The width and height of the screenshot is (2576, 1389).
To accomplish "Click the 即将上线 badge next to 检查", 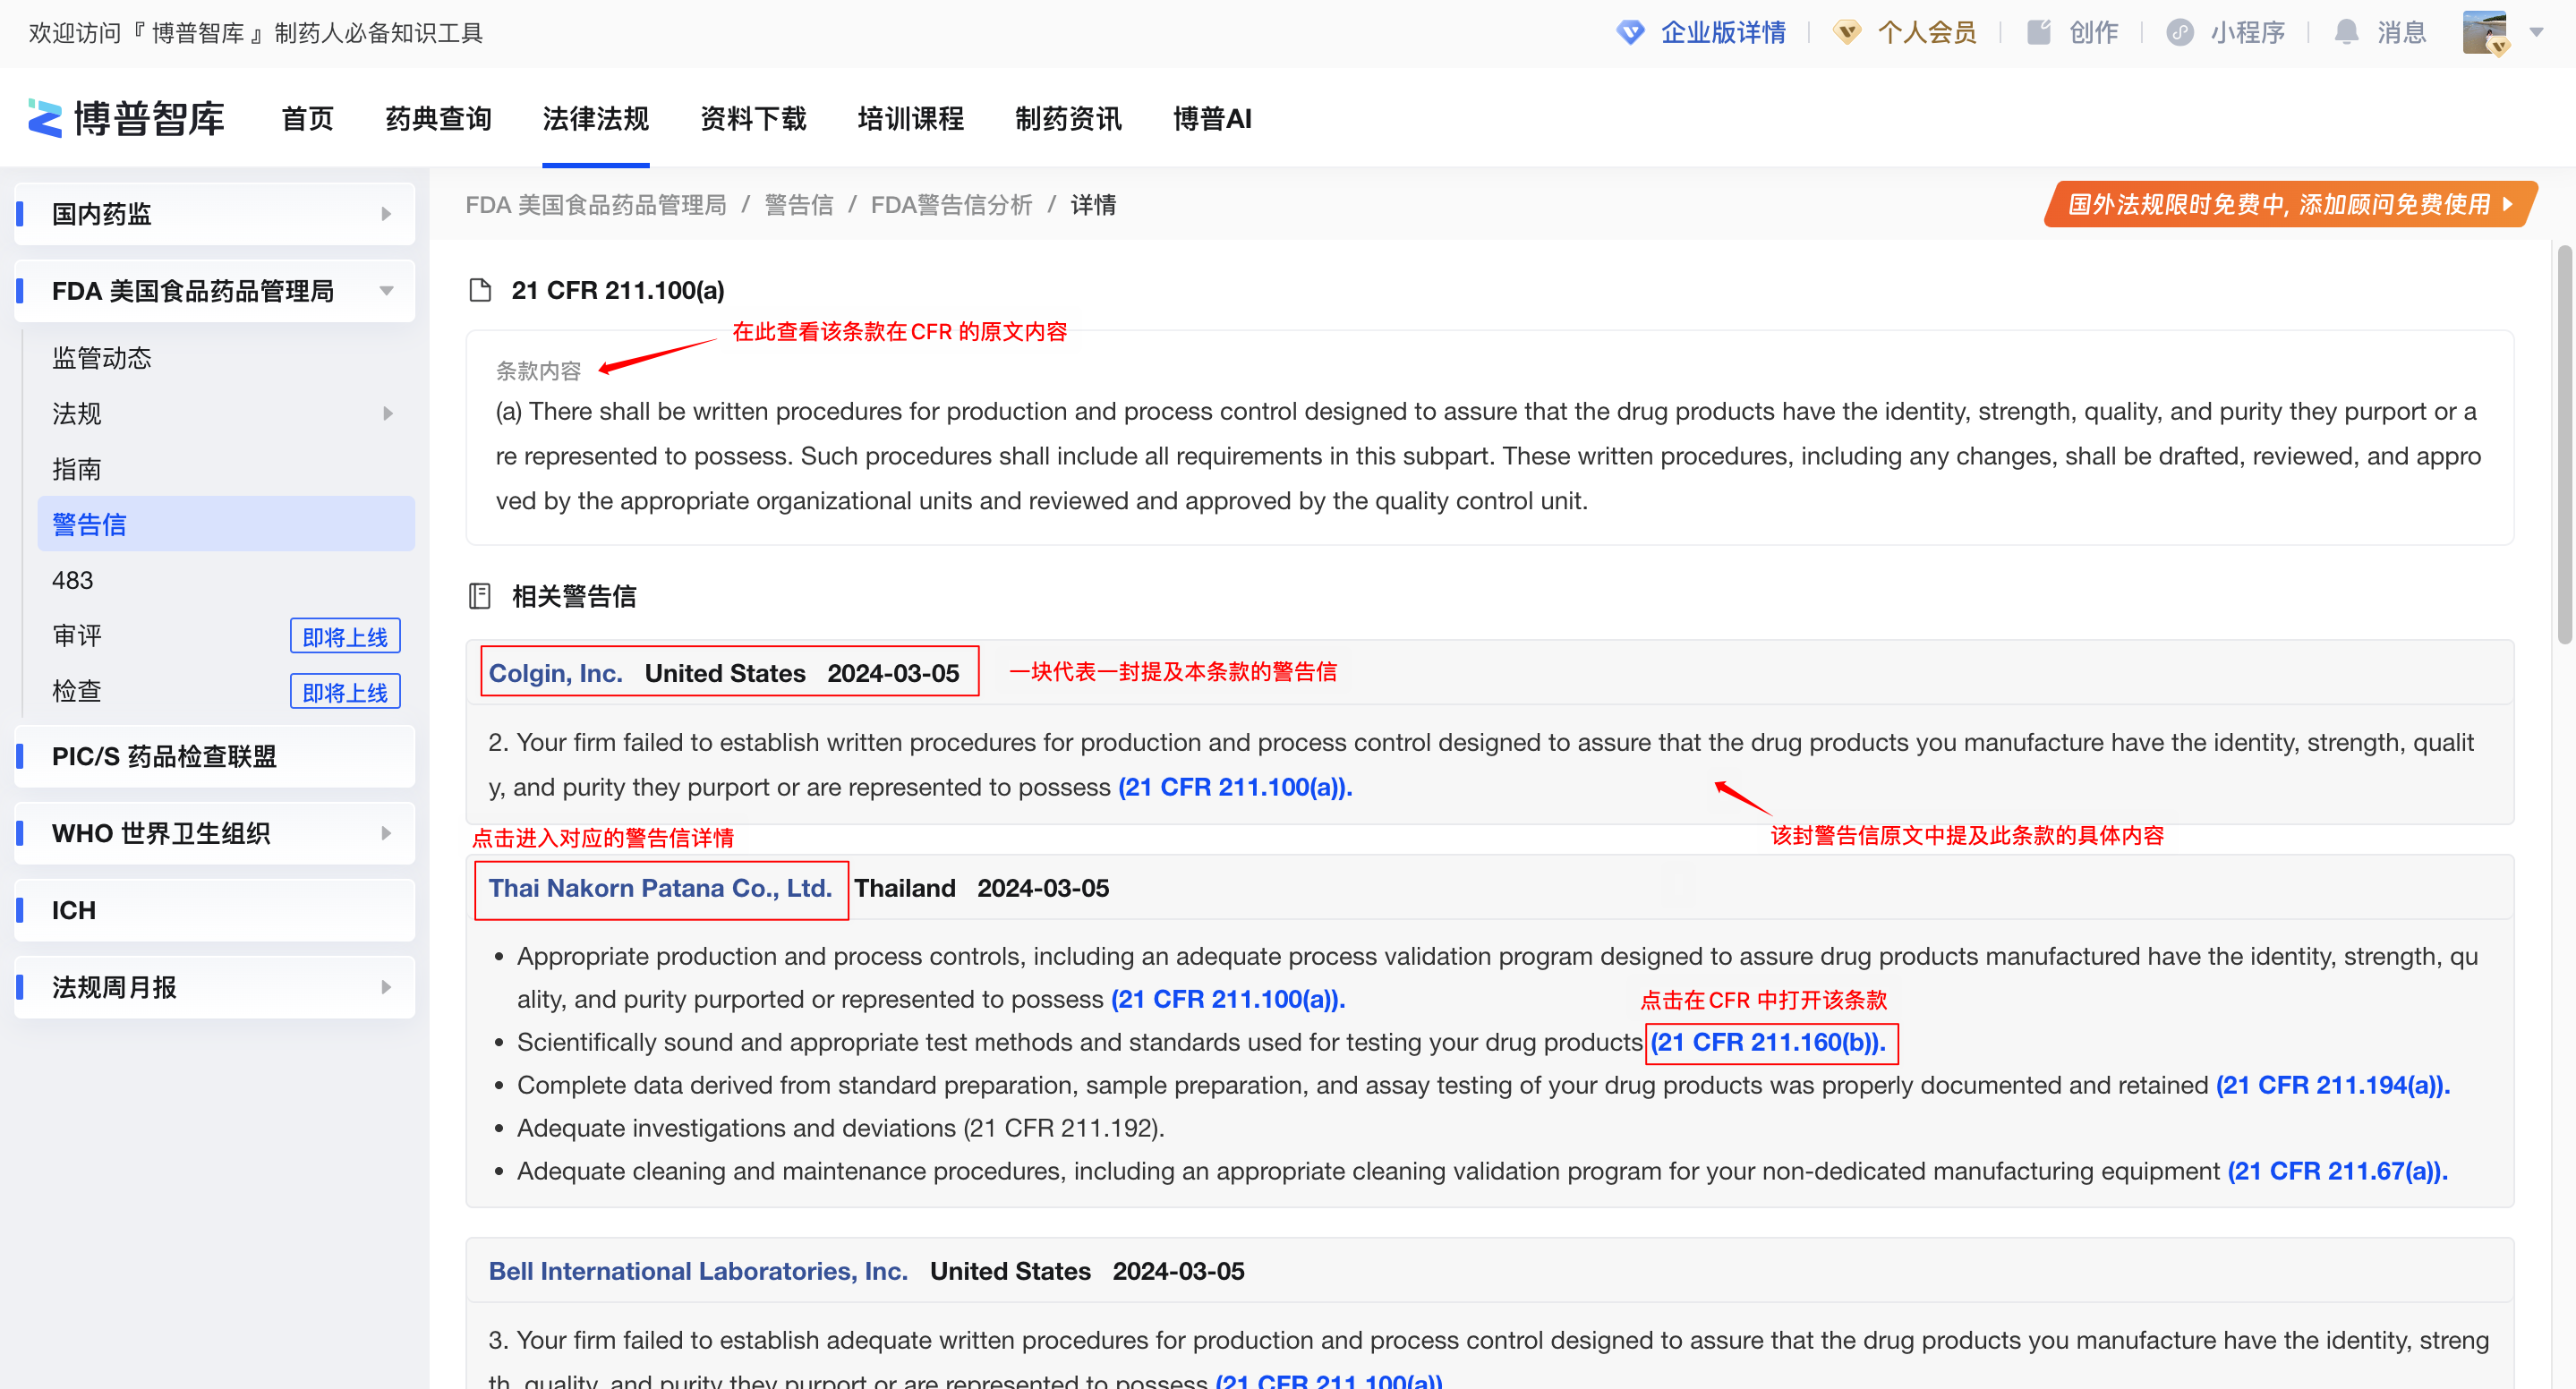I will coord(345,692).
